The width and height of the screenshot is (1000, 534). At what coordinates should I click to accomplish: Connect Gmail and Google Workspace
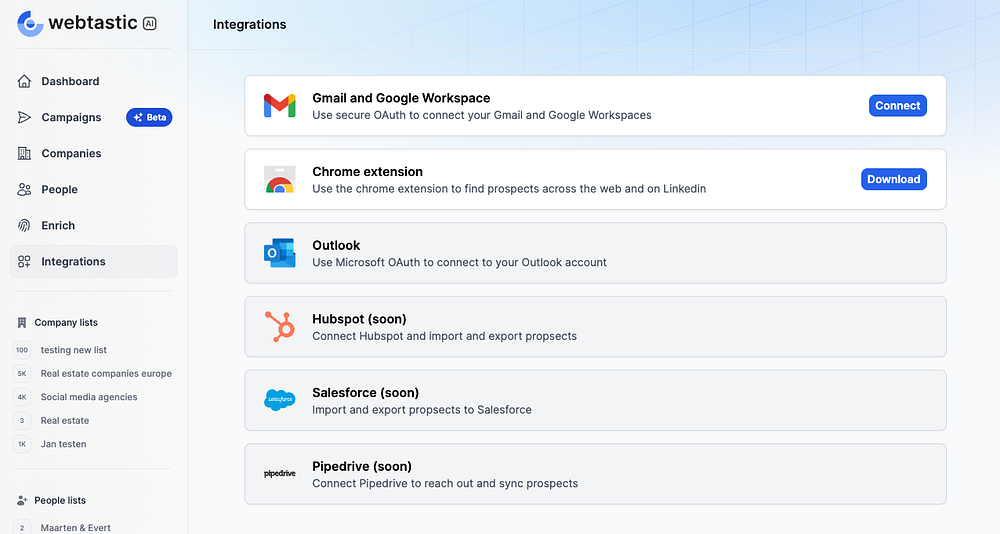(x=897, y=106)
